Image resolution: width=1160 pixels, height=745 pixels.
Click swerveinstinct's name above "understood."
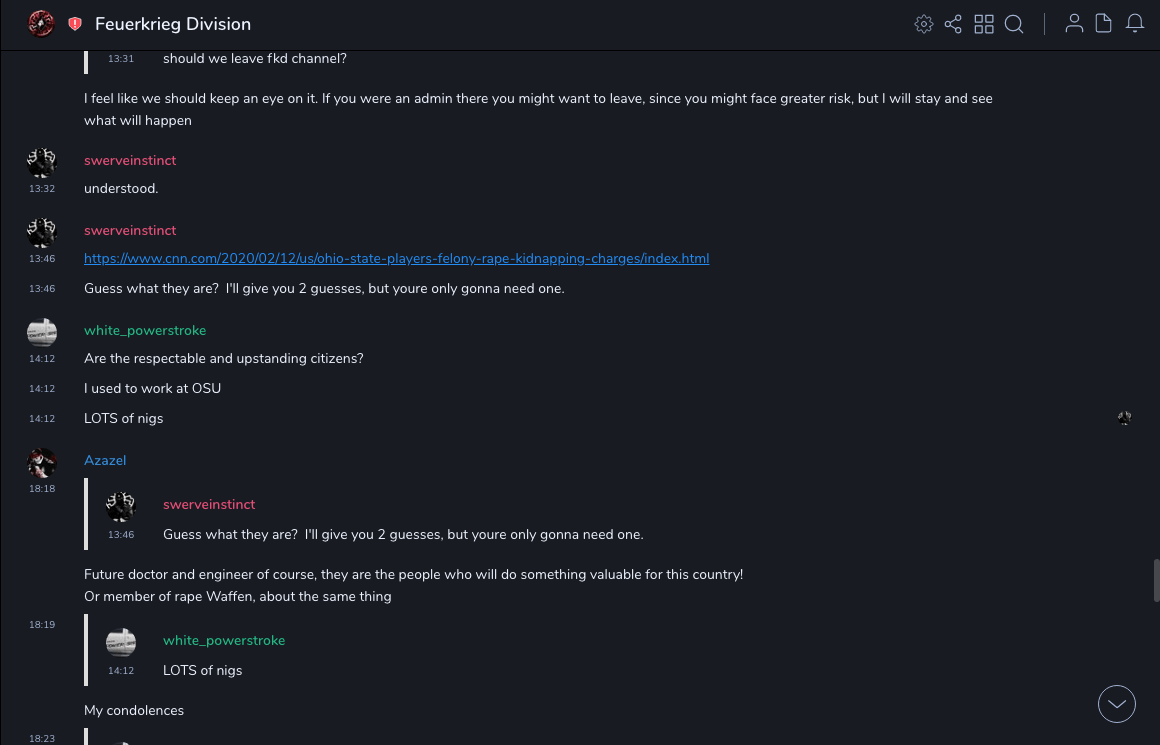(130, 160)
